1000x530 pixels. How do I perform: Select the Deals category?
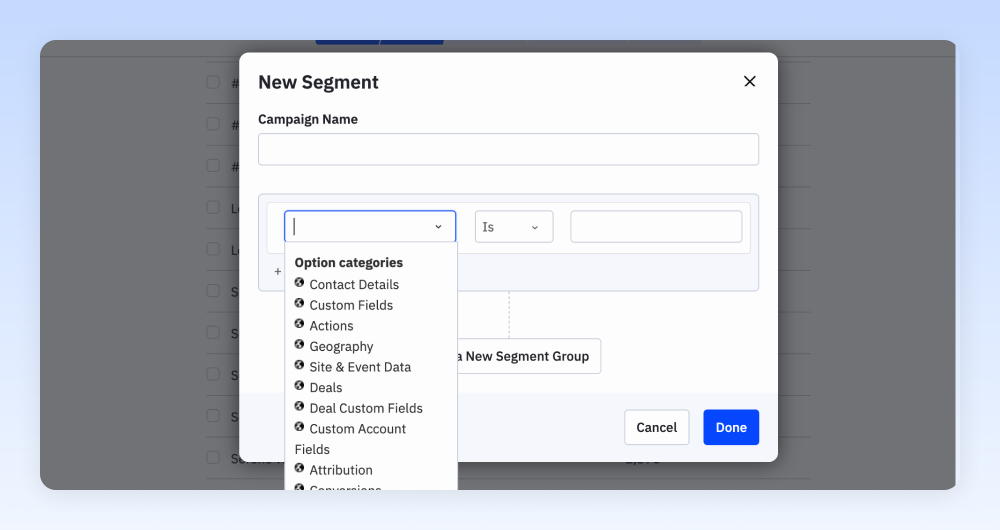(x=325, y=387)
